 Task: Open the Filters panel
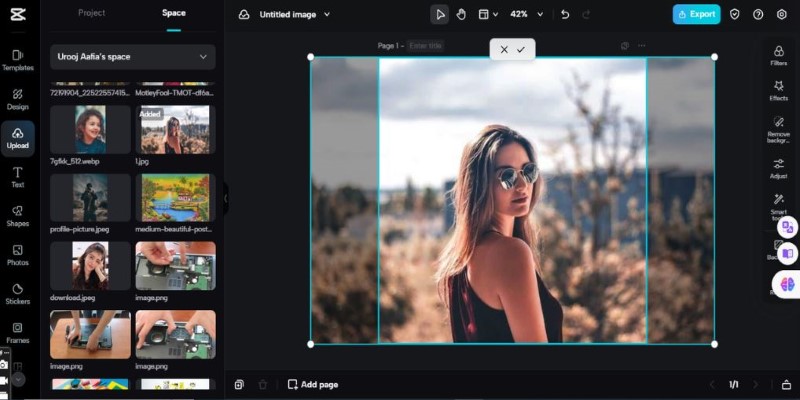778,55
